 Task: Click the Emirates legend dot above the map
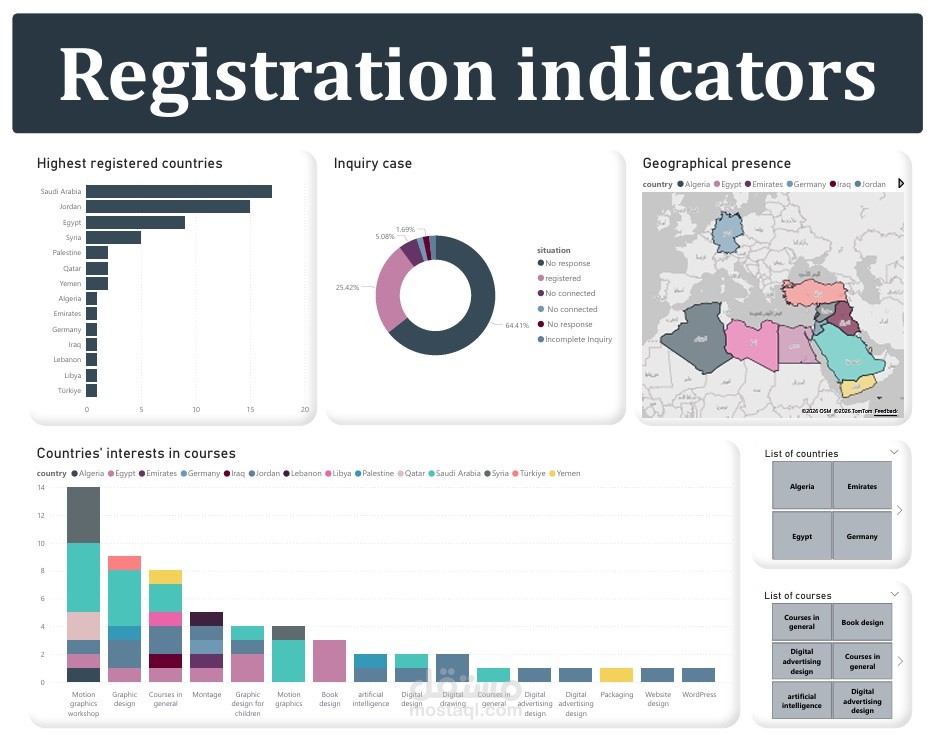pos(749,184)
